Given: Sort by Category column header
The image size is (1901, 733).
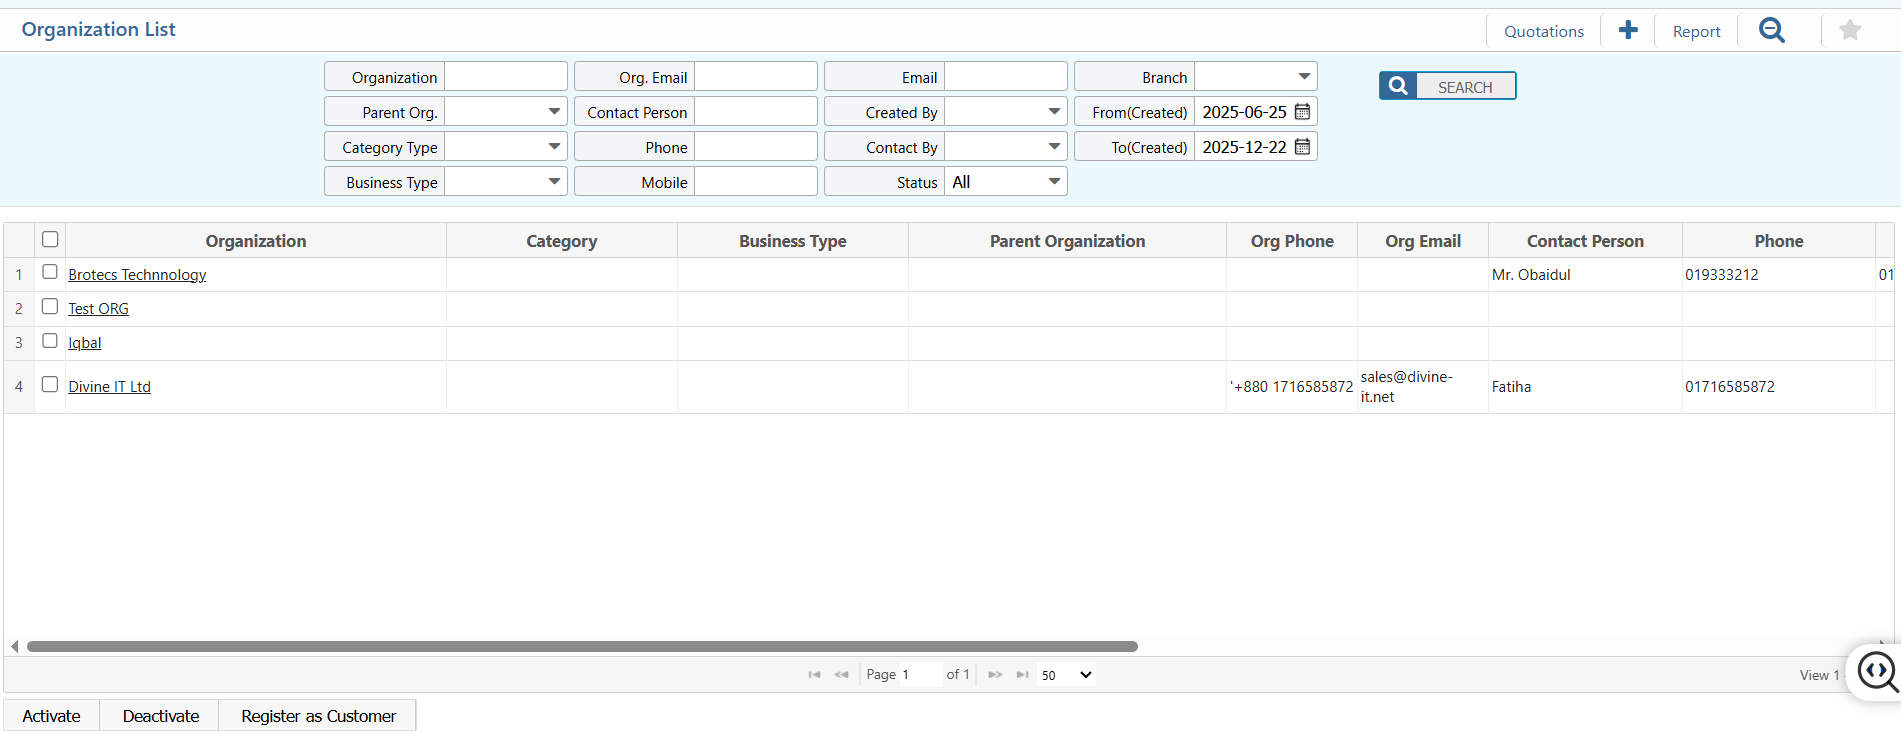Looking at the screenshot, I should click(x=562, y=241).
